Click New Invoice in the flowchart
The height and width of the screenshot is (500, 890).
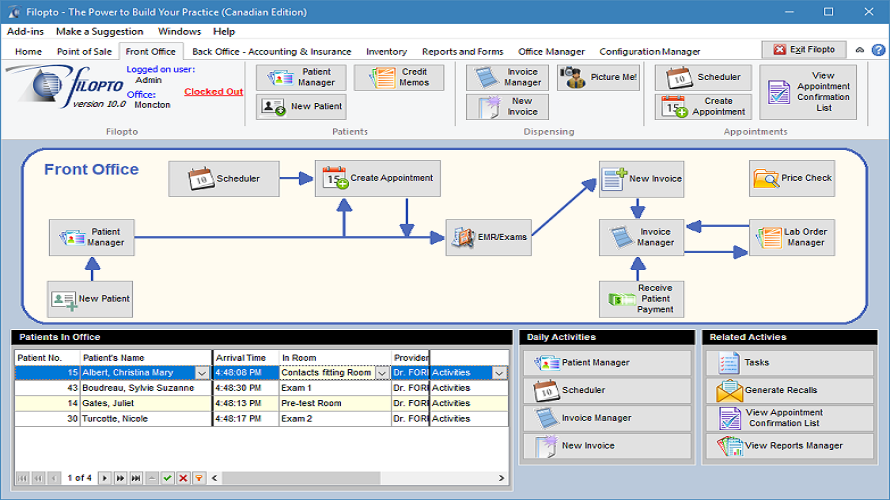(641, 179)
